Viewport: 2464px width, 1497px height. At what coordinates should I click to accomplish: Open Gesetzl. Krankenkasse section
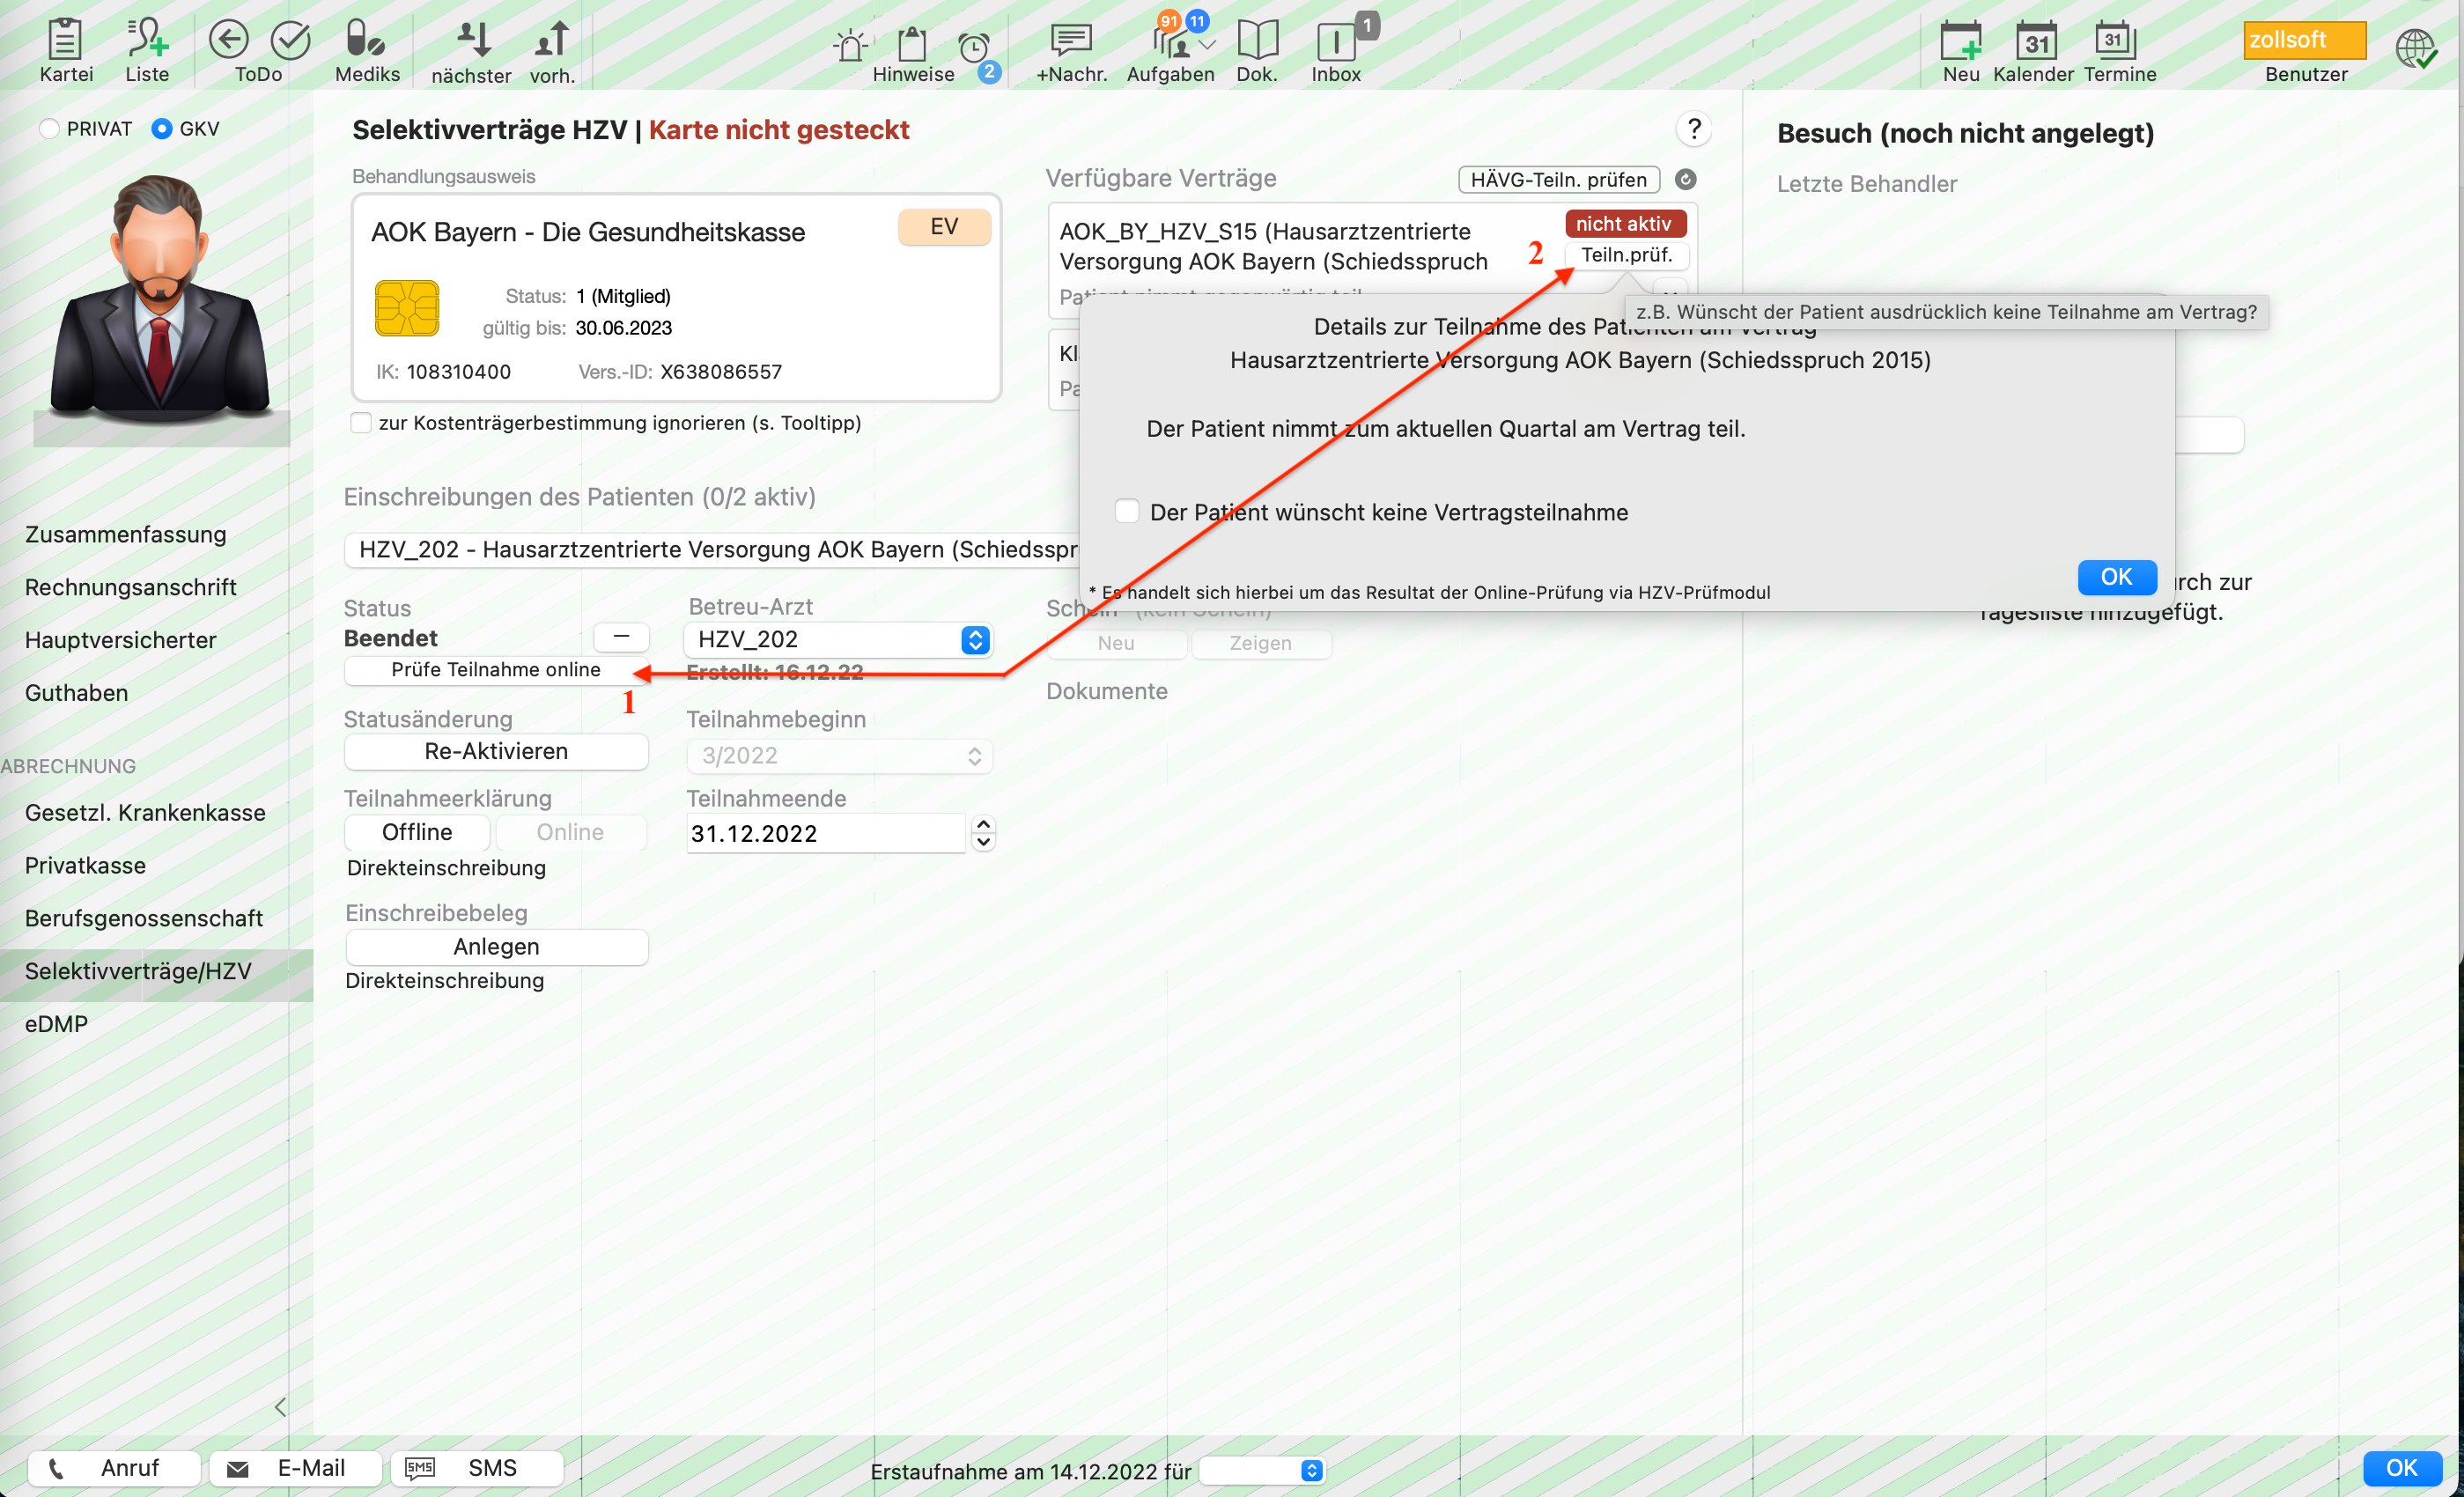[x=146, y=812]
